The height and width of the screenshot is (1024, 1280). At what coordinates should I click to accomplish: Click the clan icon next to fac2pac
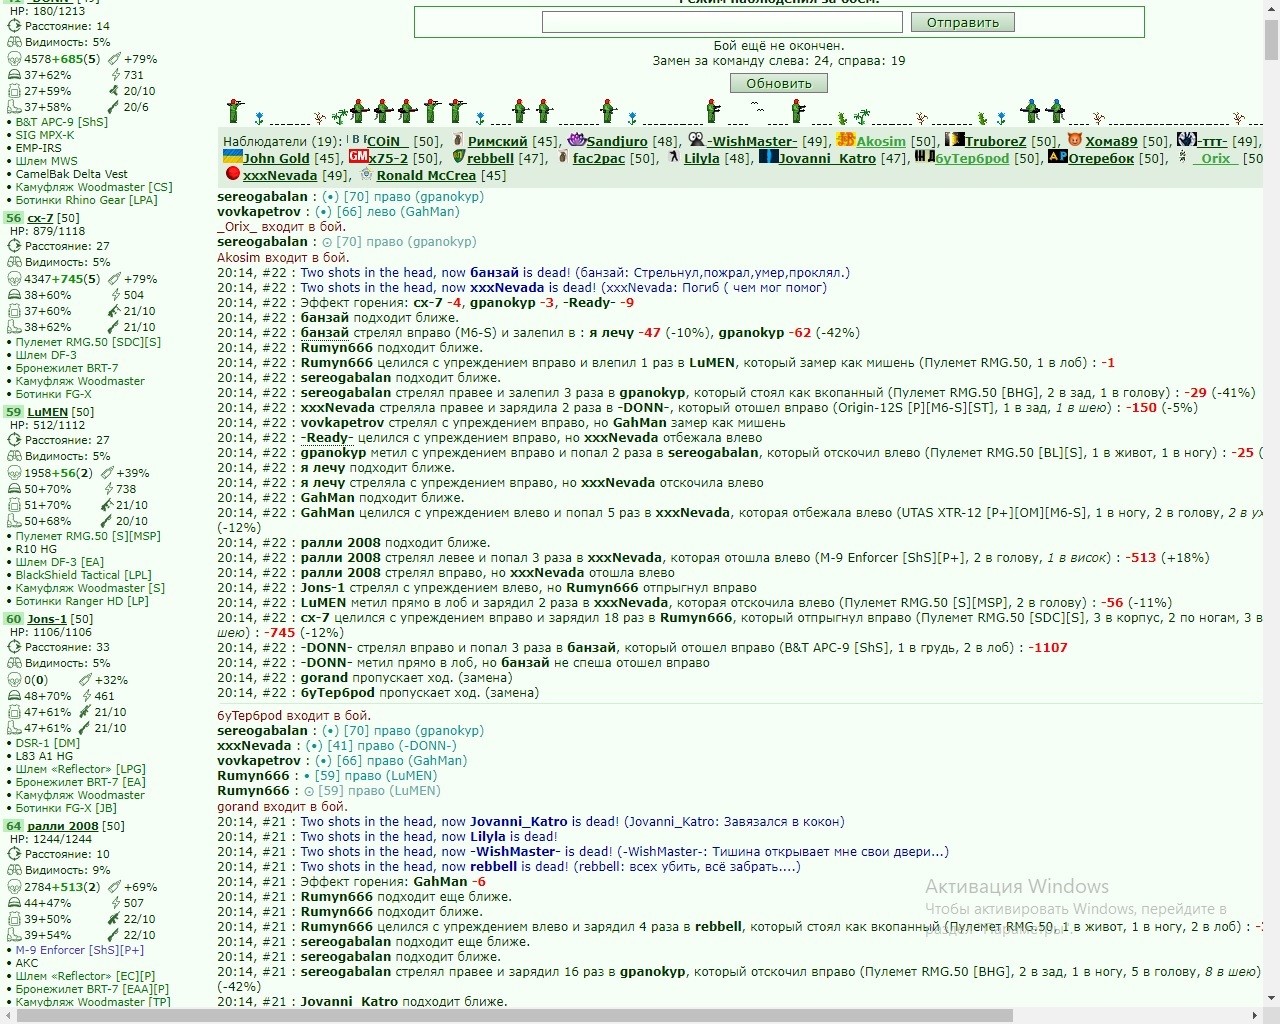(563, 157)
